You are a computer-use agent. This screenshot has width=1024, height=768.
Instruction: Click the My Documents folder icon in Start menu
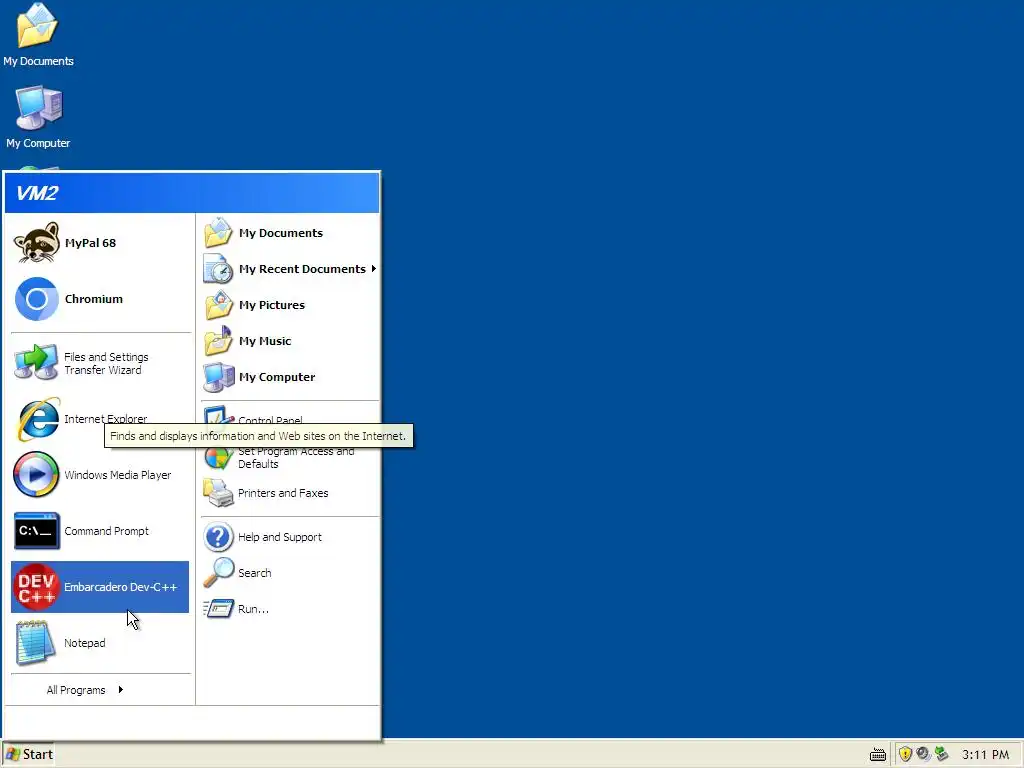[218, 232]
